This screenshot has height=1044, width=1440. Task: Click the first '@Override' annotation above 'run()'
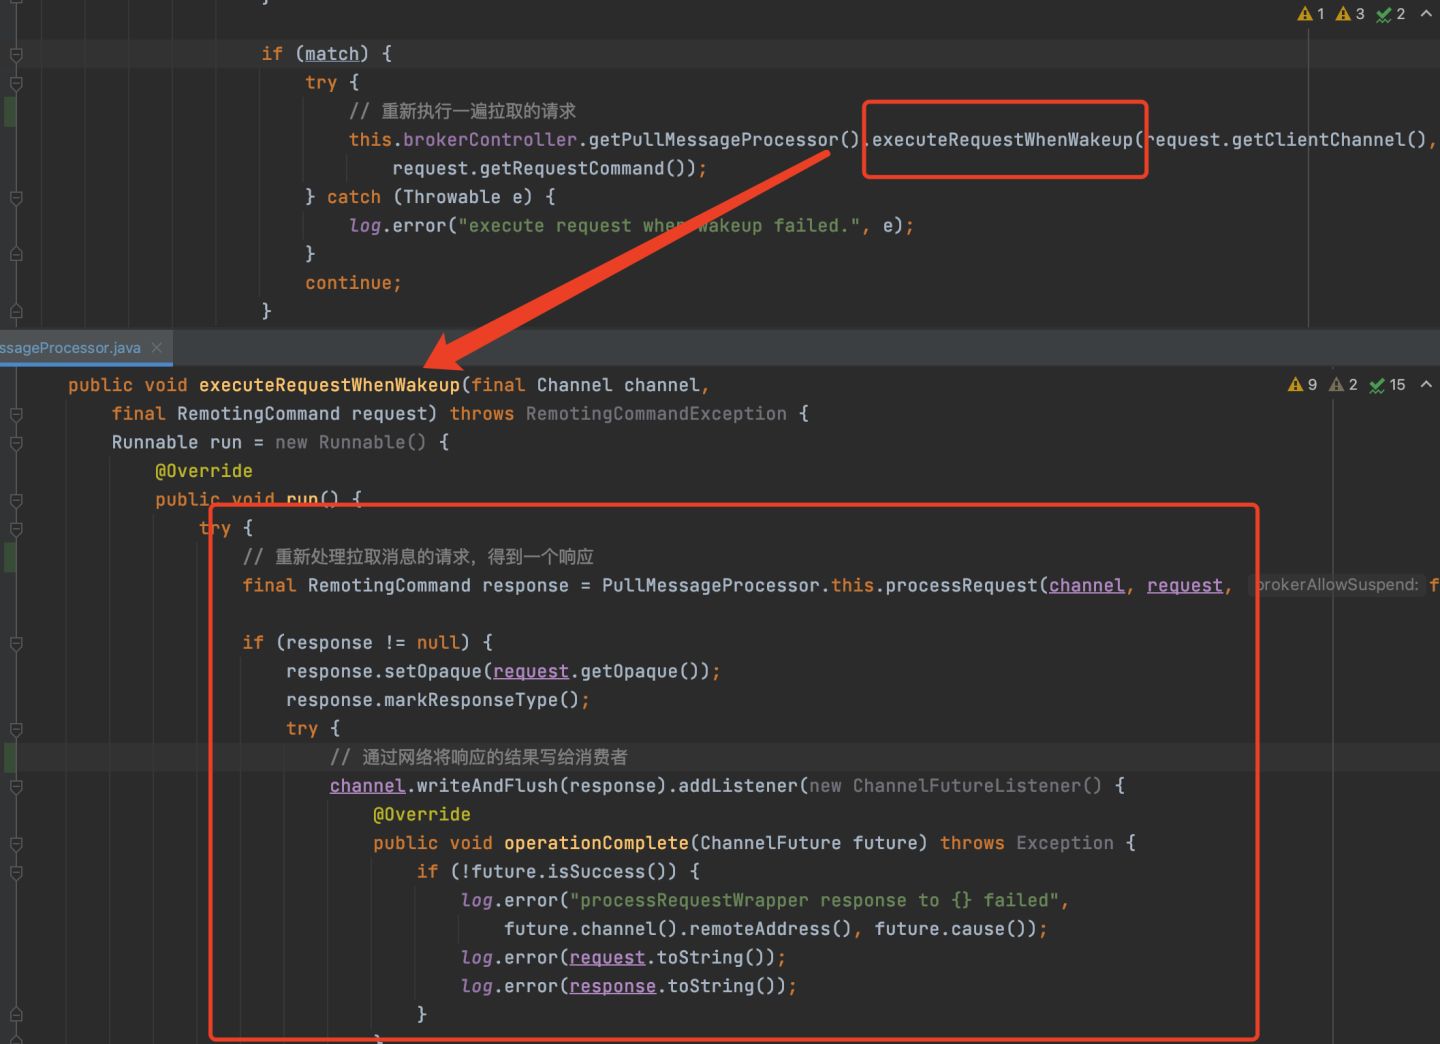coord(204,471)
